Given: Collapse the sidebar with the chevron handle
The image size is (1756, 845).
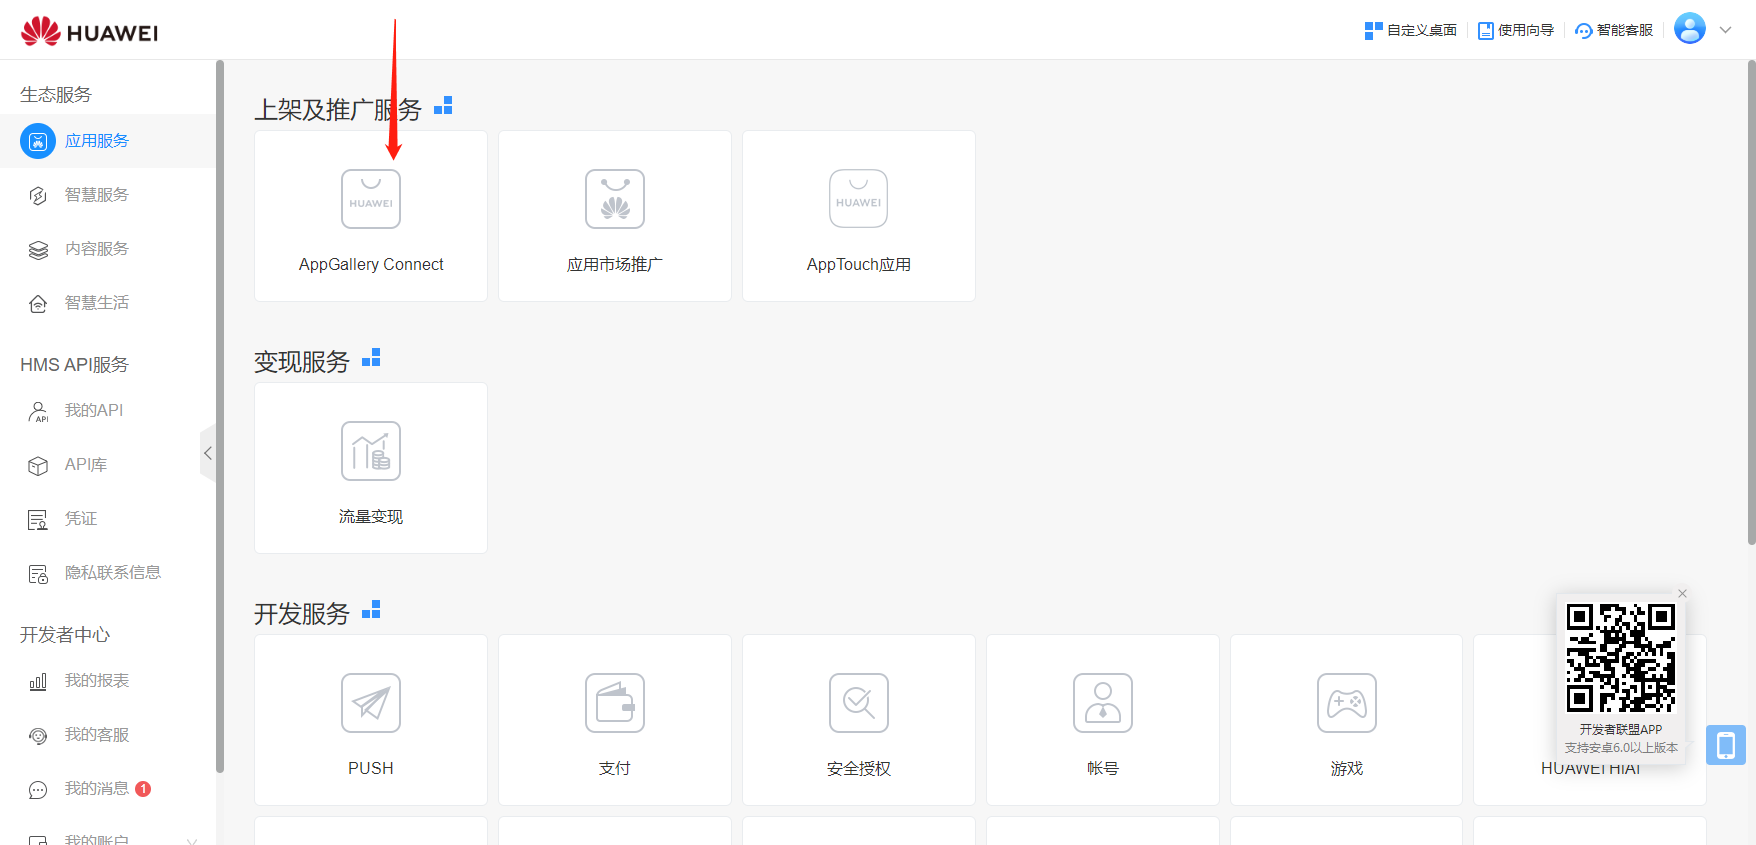Looking at the screenshot, I should pos(208,453).
